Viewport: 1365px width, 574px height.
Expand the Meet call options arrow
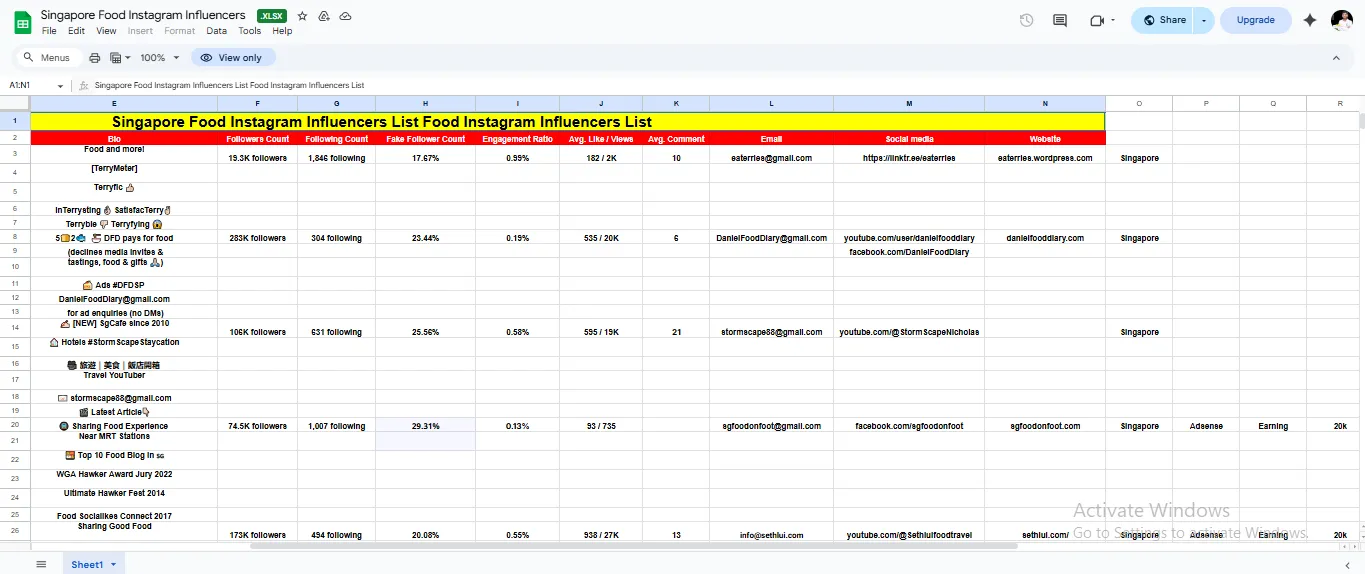(1114, 20)
